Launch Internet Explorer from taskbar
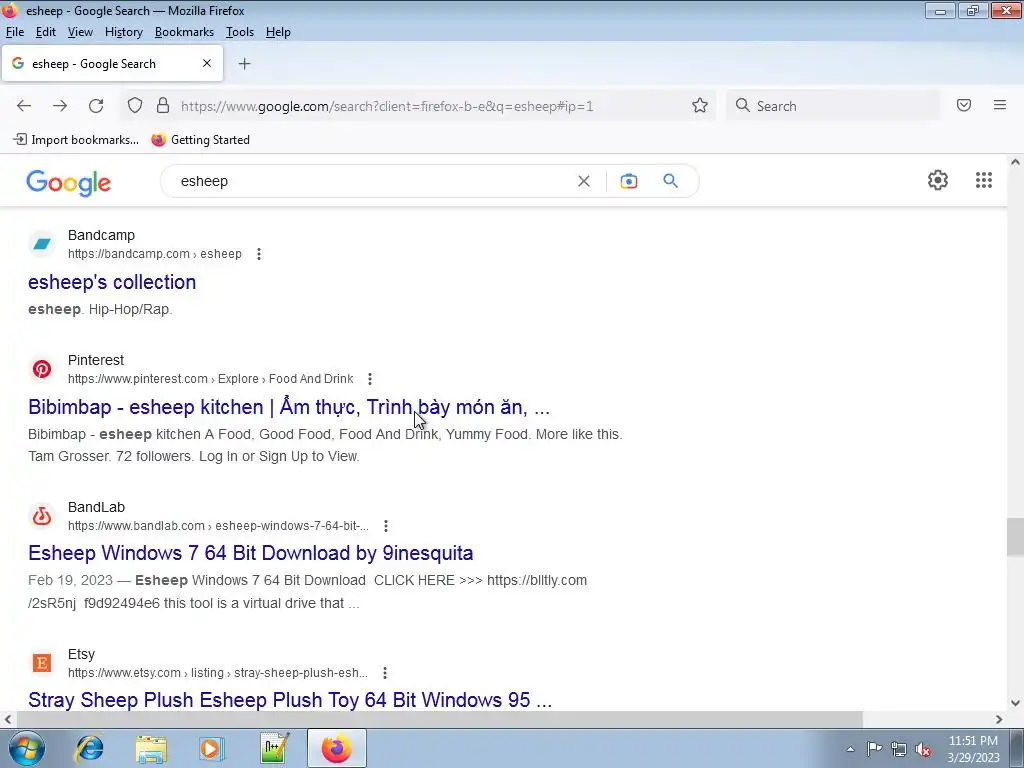This screenshot has width=1024, height=768. click(x=89, y=748)
